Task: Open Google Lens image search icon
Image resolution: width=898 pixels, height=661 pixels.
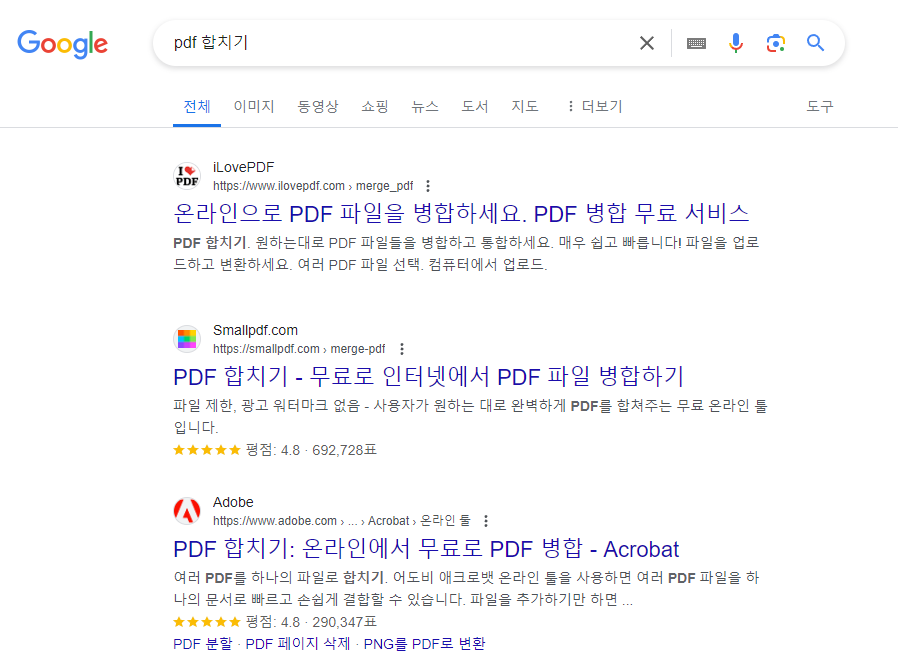Action: point(775,43)
